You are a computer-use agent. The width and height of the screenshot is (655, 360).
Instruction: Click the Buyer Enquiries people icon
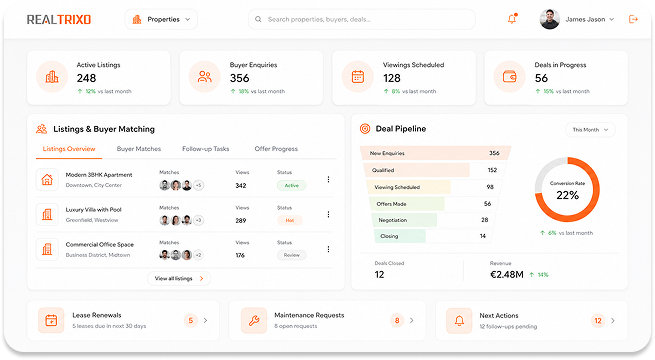click(x=205, y=77)
